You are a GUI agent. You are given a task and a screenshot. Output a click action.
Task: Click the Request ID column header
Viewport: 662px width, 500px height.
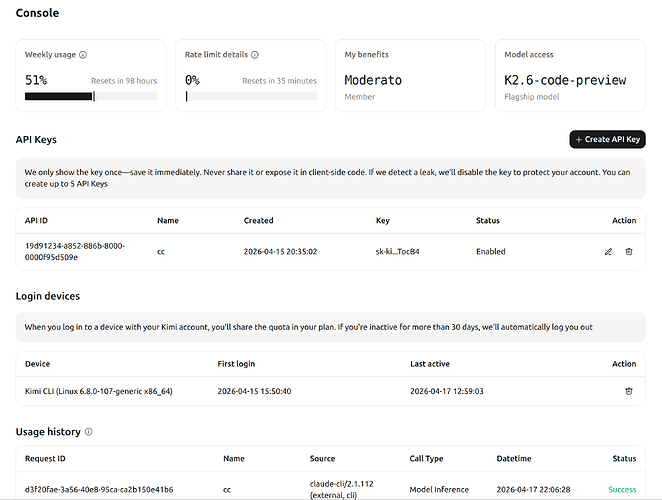point(45,459)
